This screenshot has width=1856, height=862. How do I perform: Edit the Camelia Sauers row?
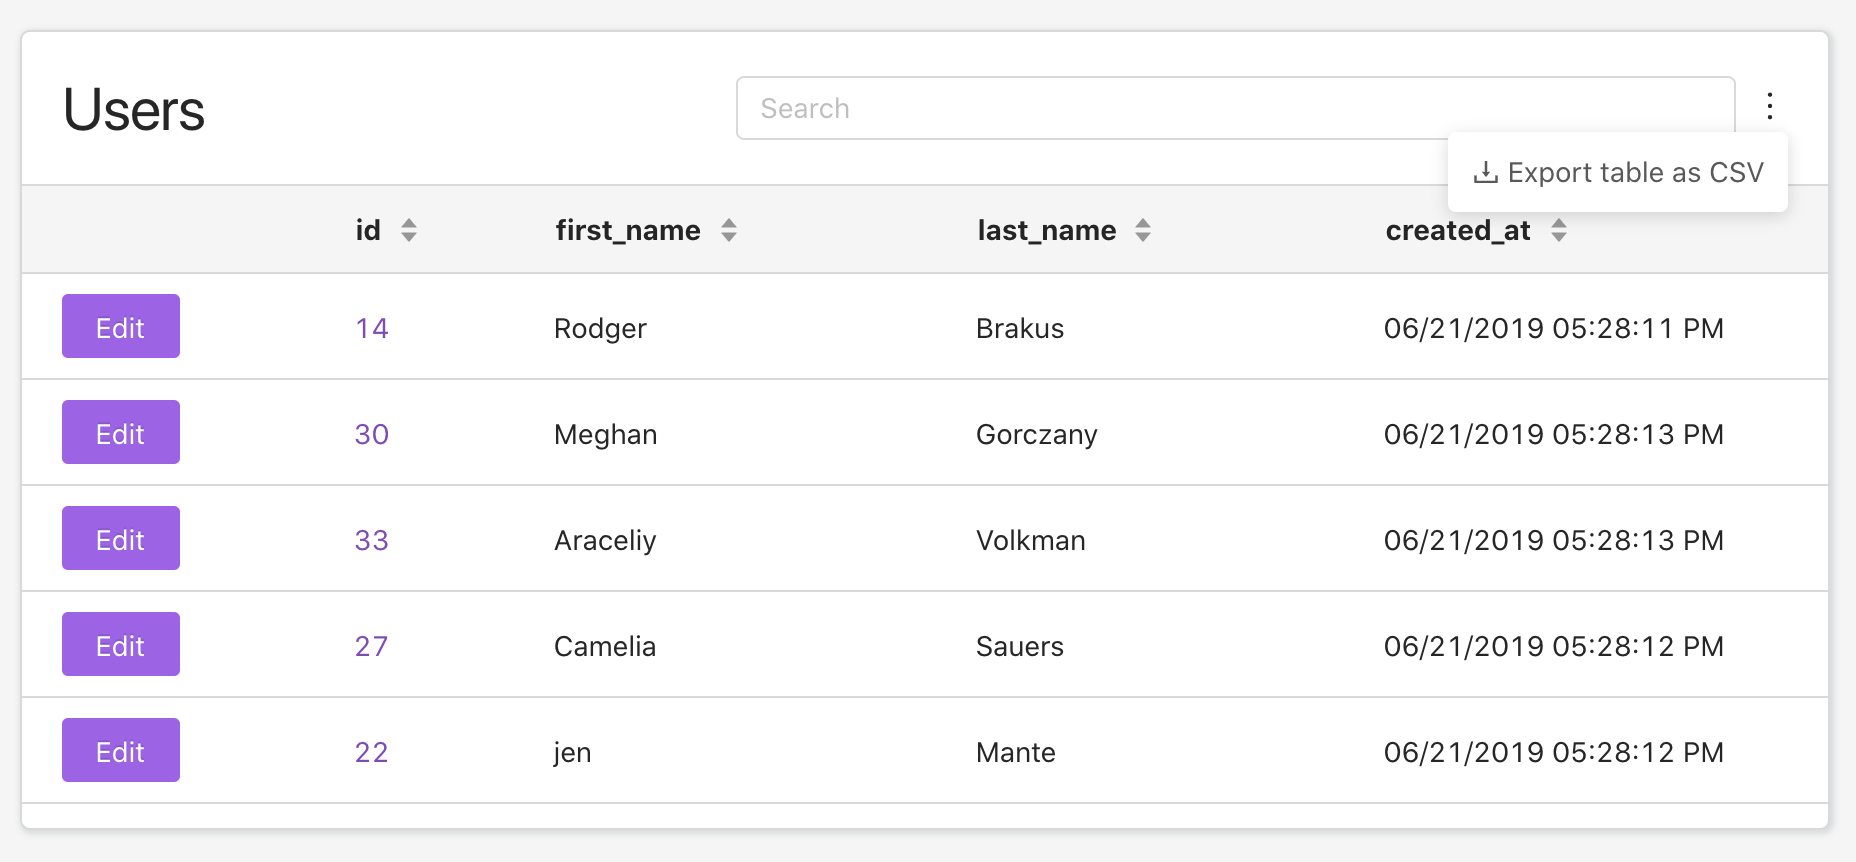click(121, 644)
